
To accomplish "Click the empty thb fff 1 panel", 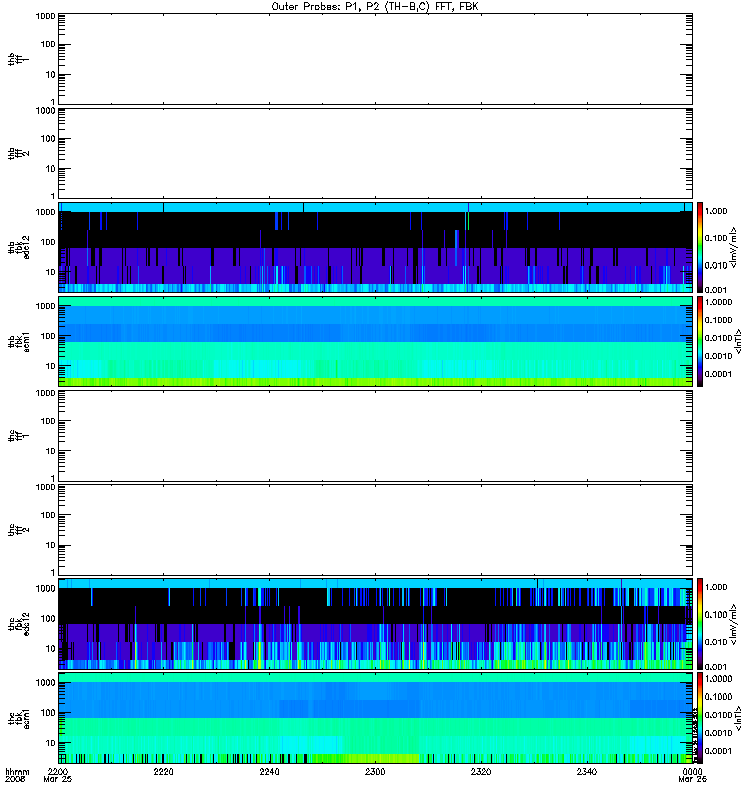I will coord(376,59).
